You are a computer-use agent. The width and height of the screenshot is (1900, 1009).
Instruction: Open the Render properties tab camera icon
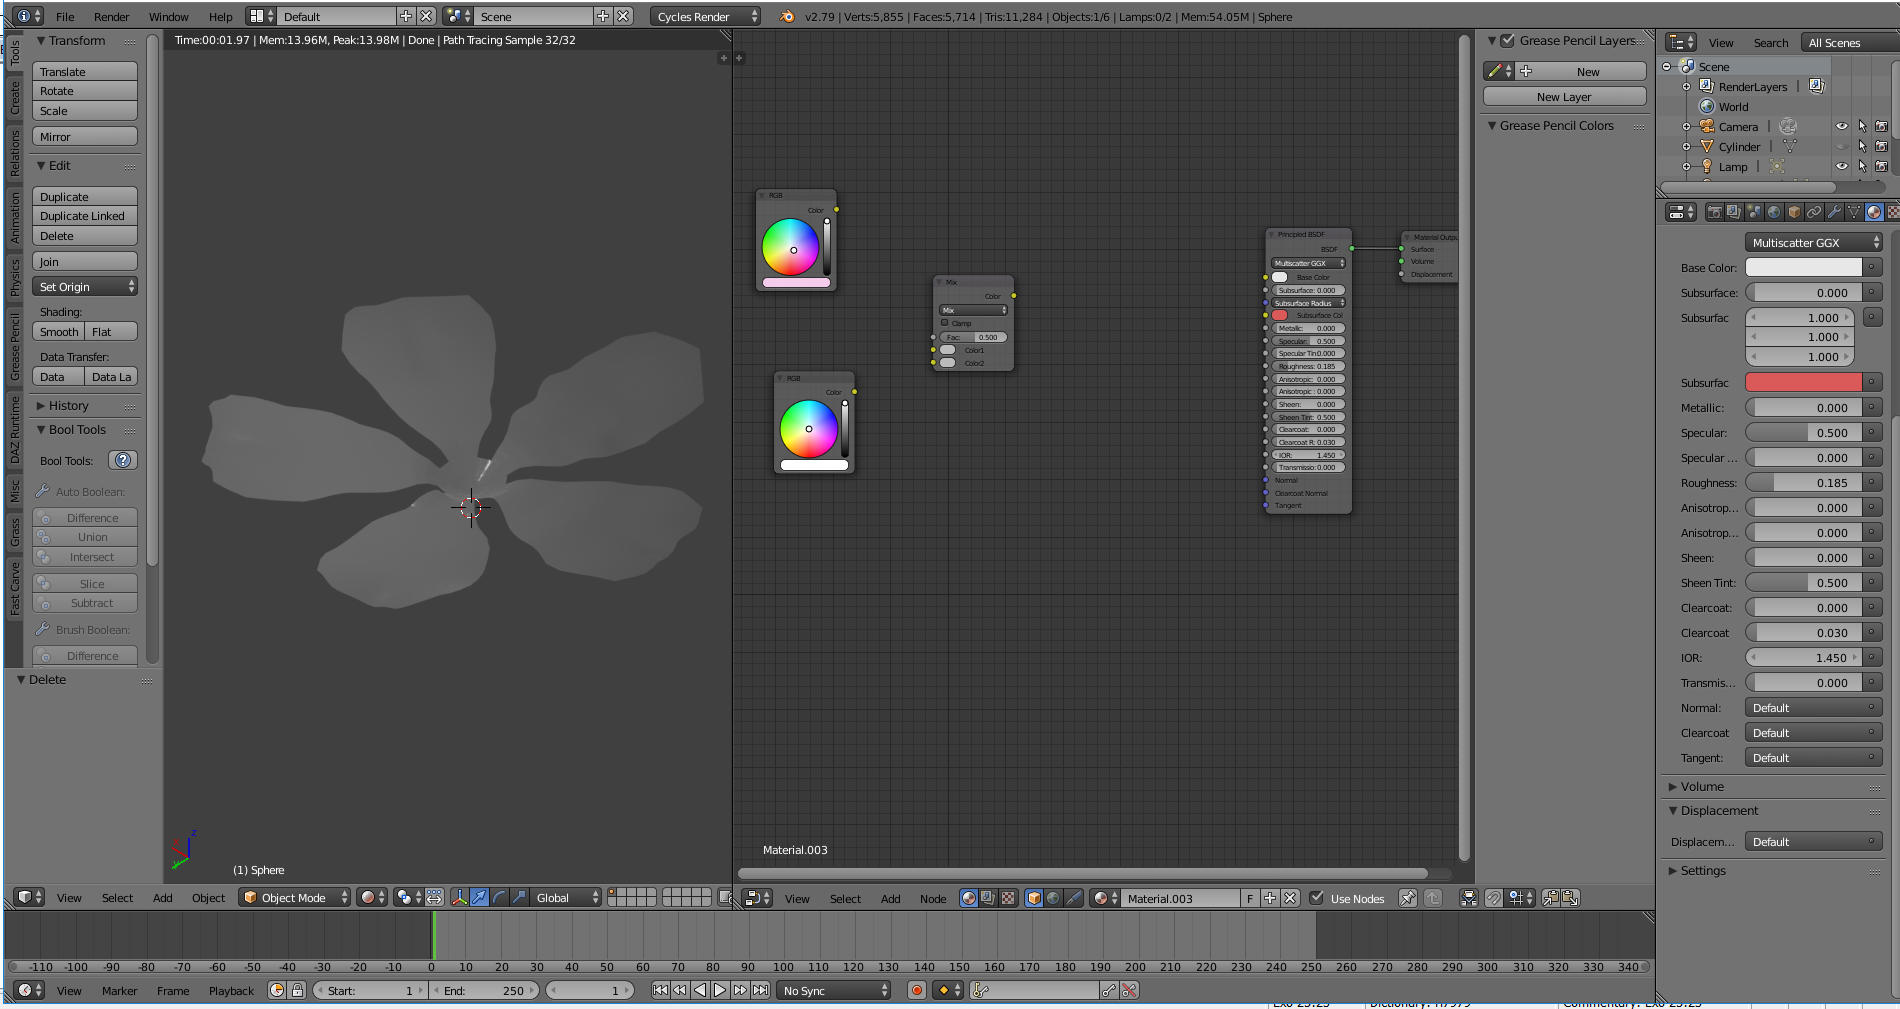pyautogui.click(x=1714, y=212)
